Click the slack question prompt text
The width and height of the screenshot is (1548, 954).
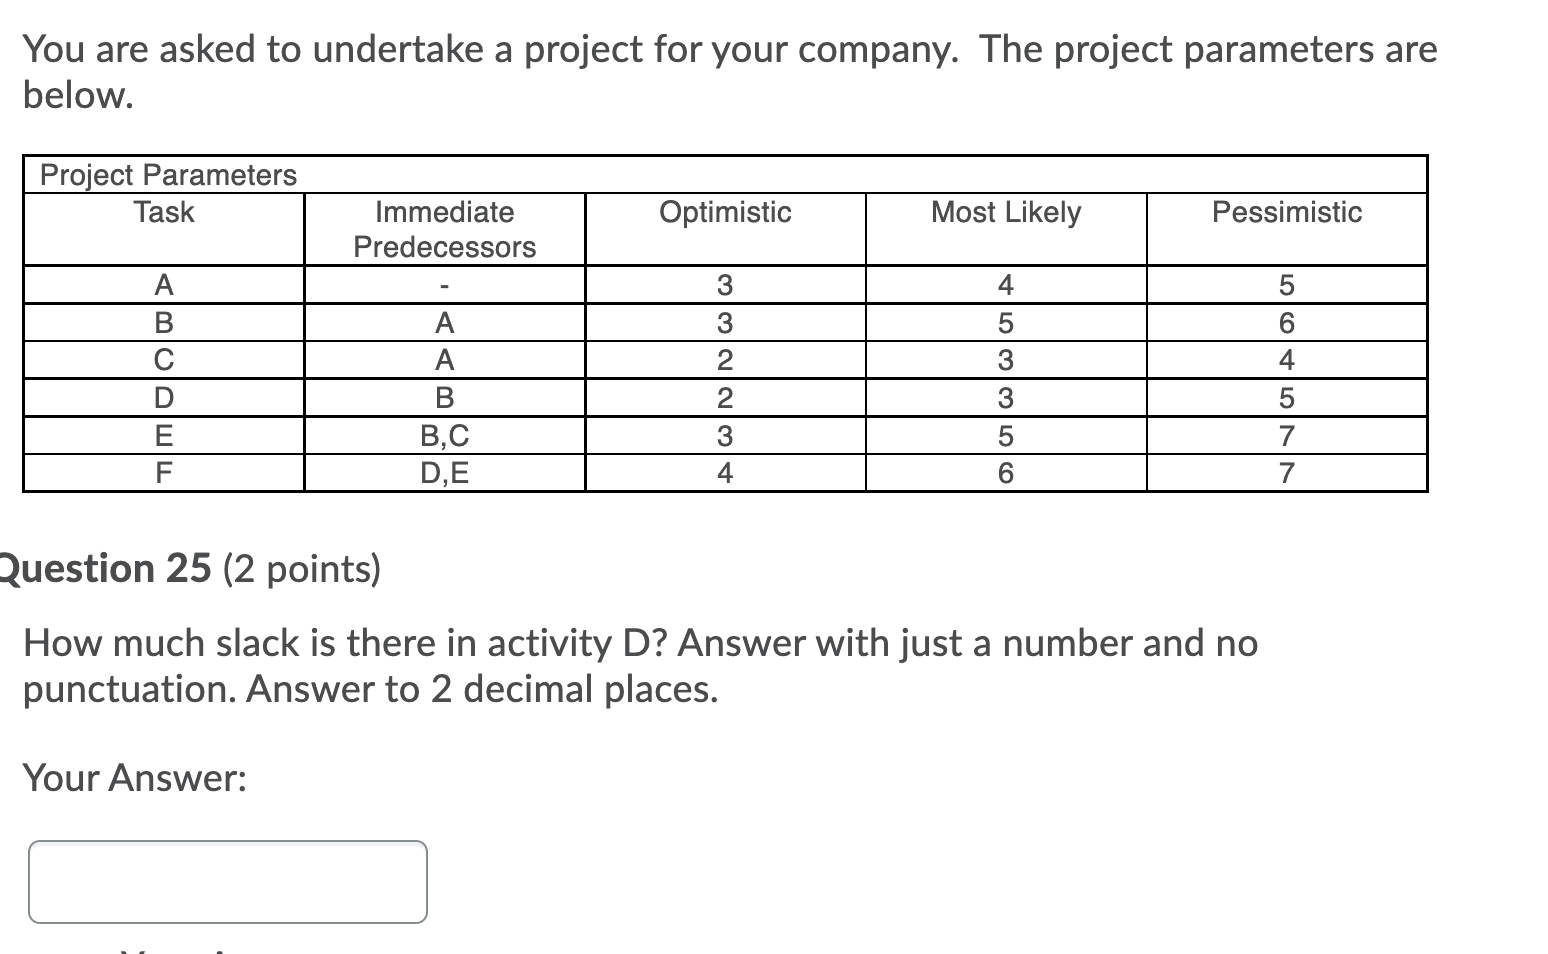pyautogui.click(x=640, y=665)
